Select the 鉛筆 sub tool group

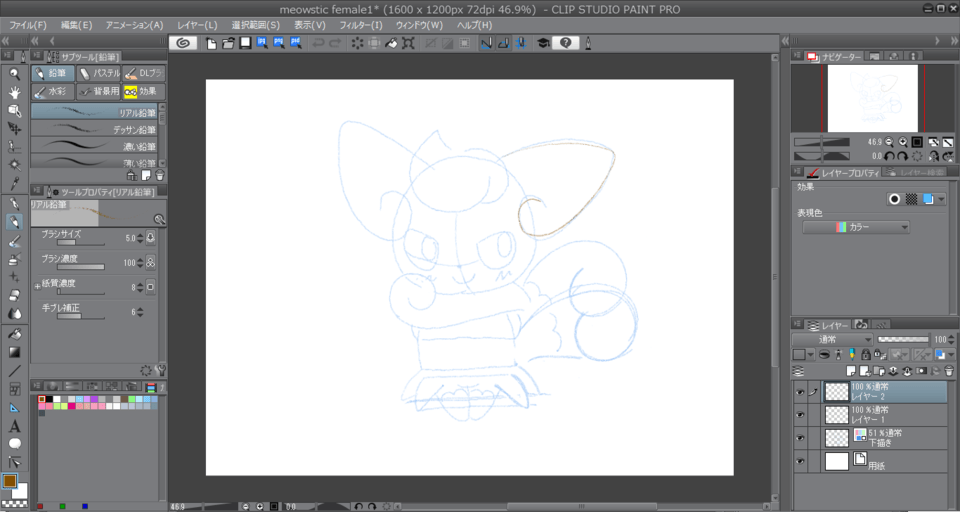[x=53, y=73]
